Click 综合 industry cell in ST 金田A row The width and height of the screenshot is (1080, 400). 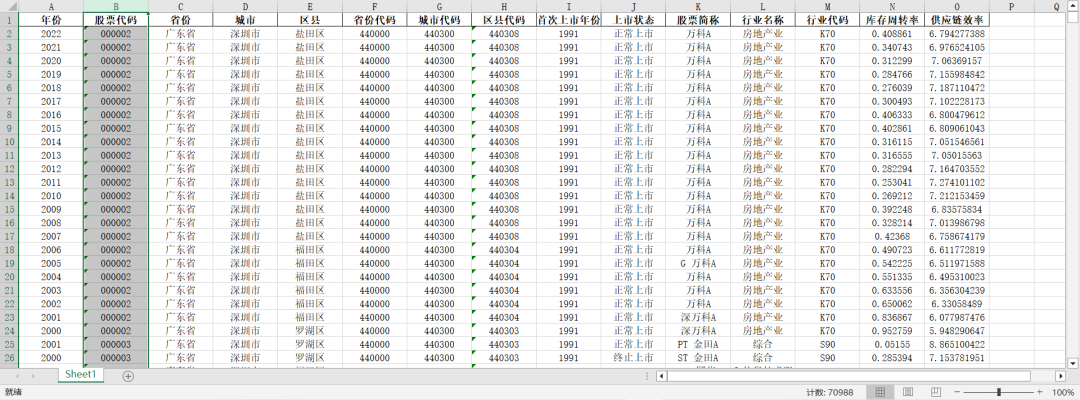(x=763, y=358)
